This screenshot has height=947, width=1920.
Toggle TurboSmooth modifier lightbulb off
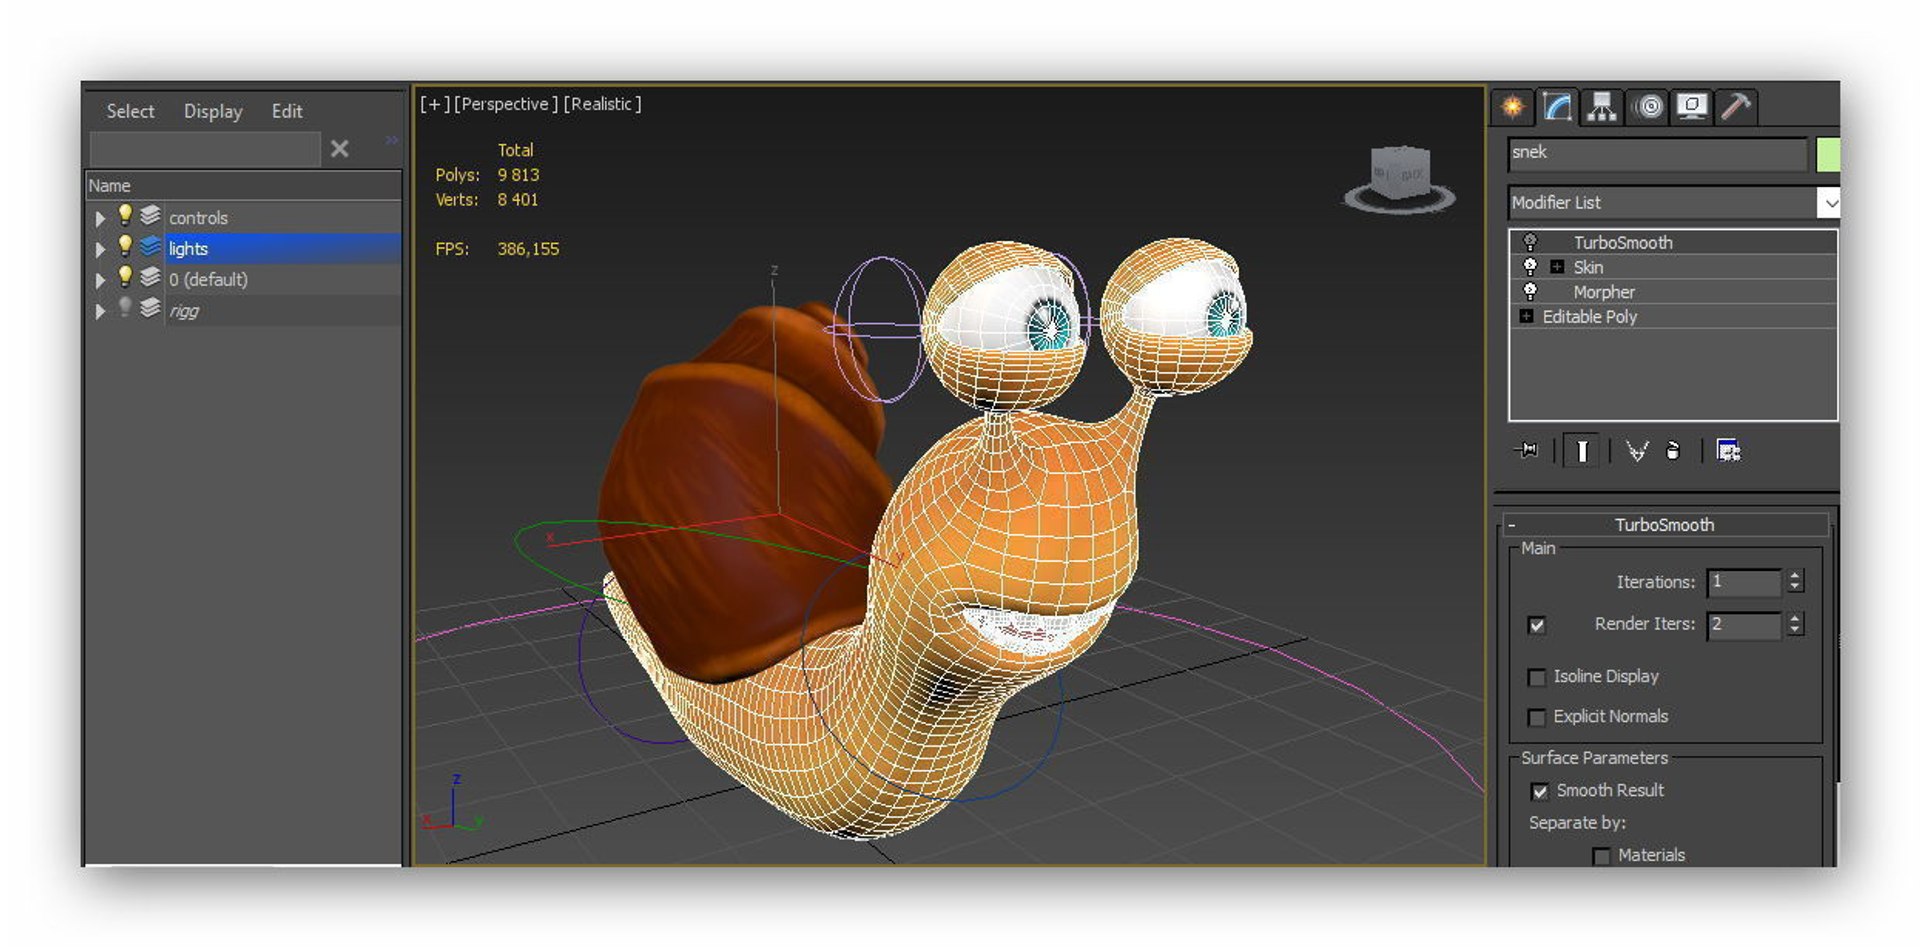pos(1530,242)
